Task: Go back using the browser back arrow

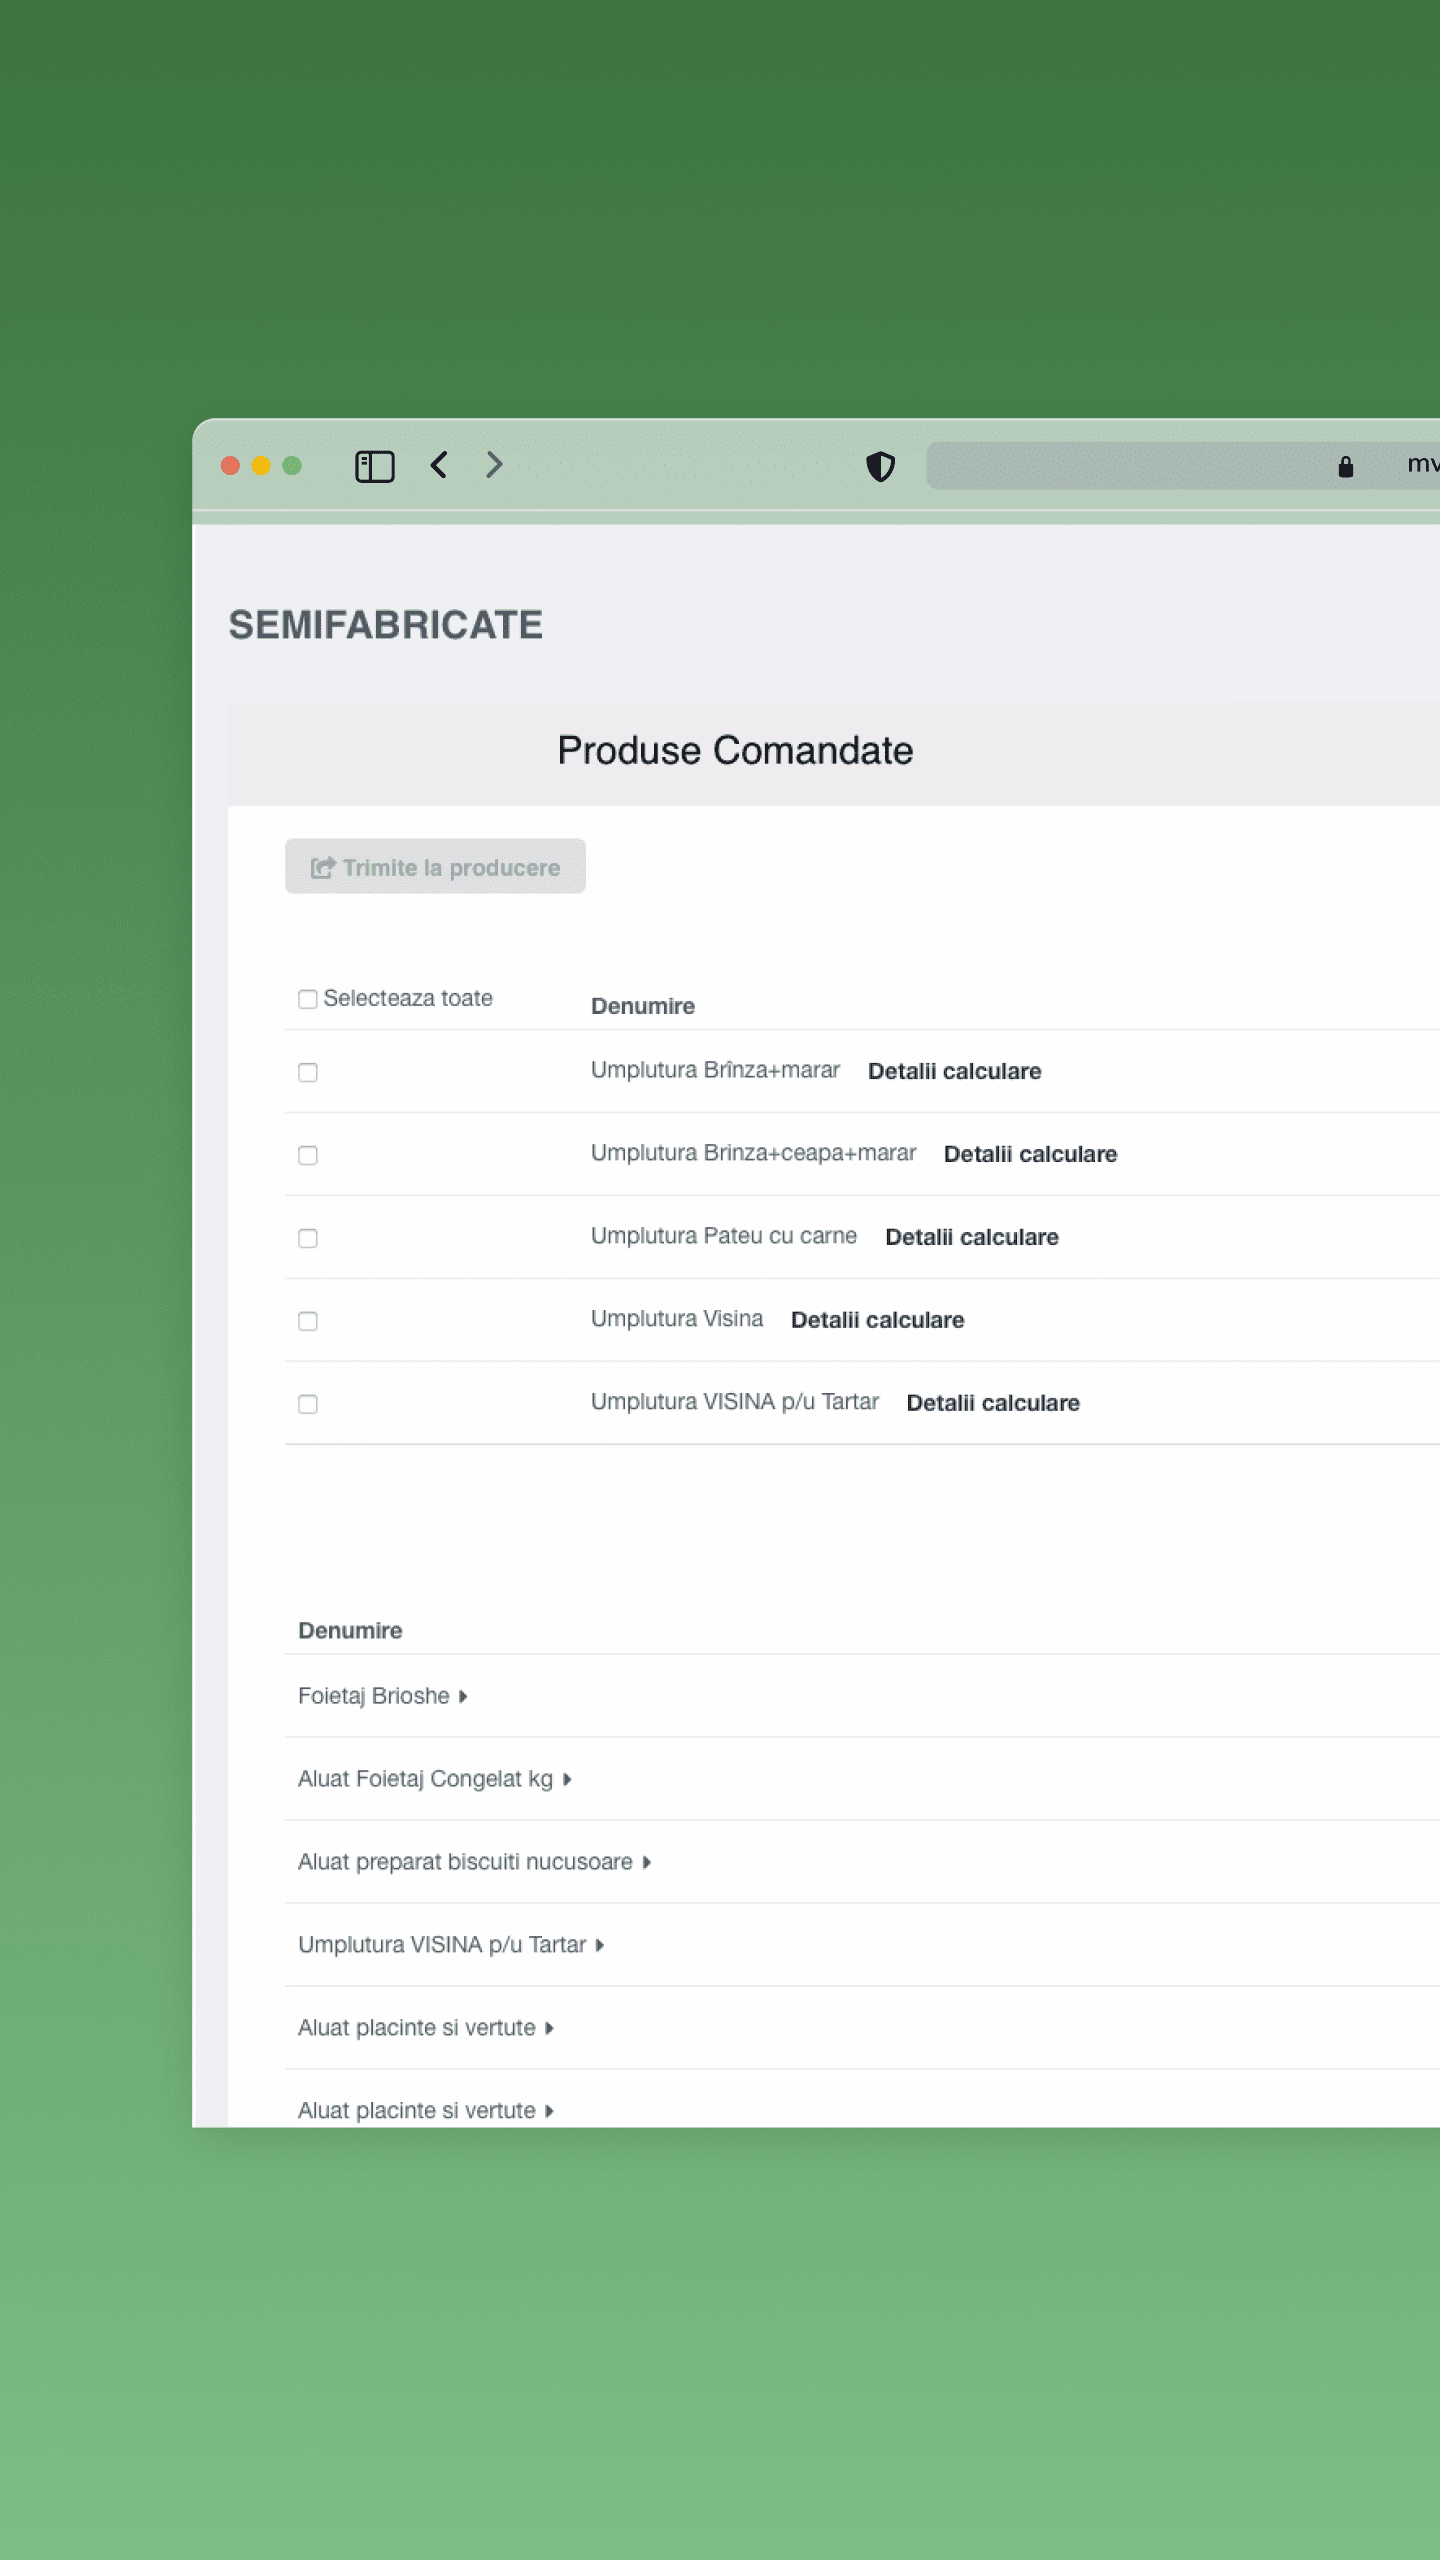Action: coord(439,465)
